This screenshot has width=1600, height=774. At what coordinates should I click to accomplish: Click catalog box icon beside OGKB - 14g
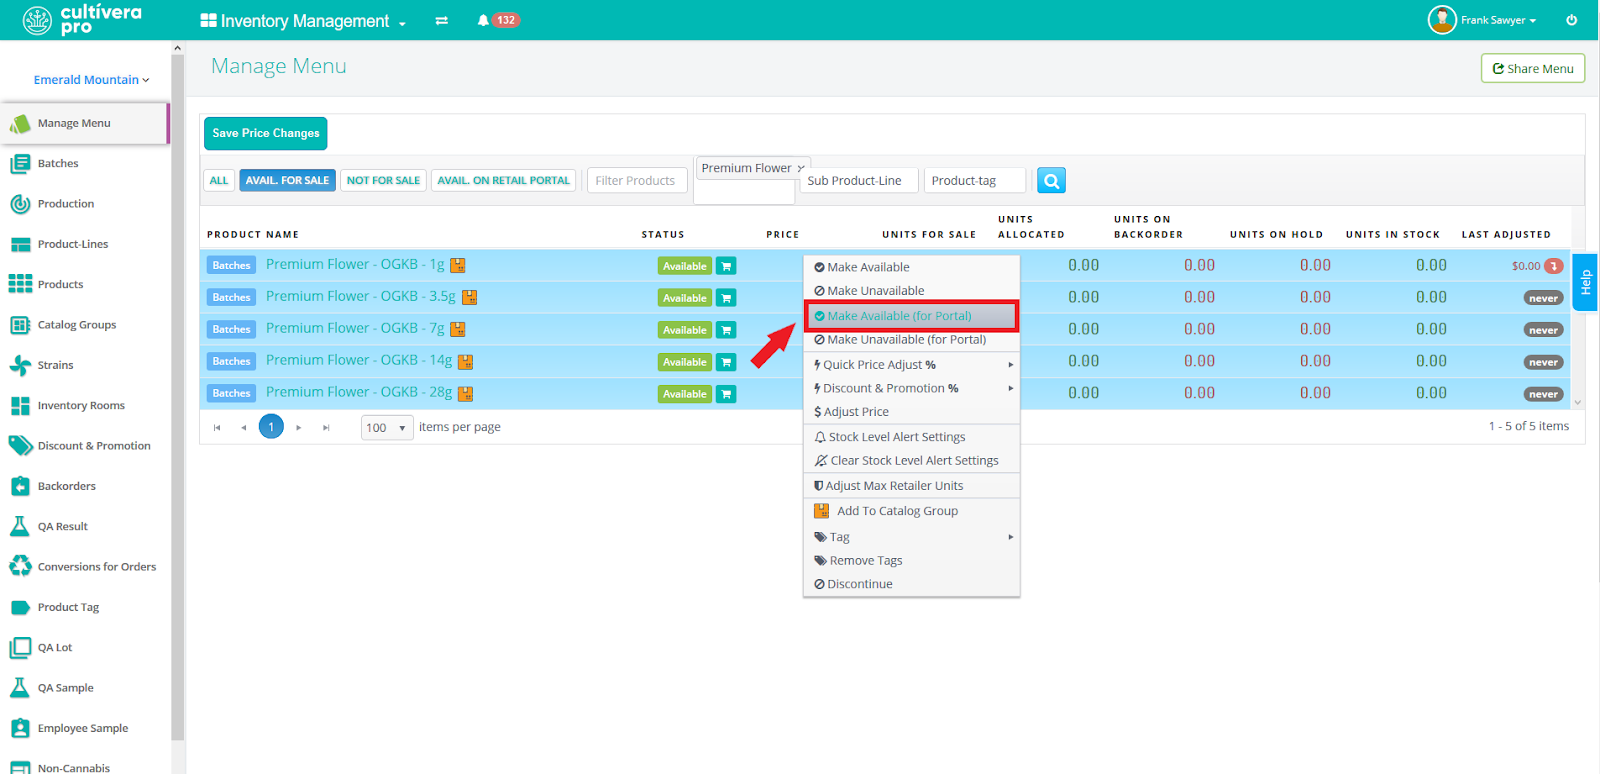pyautogui.click(x=465, y=362)
